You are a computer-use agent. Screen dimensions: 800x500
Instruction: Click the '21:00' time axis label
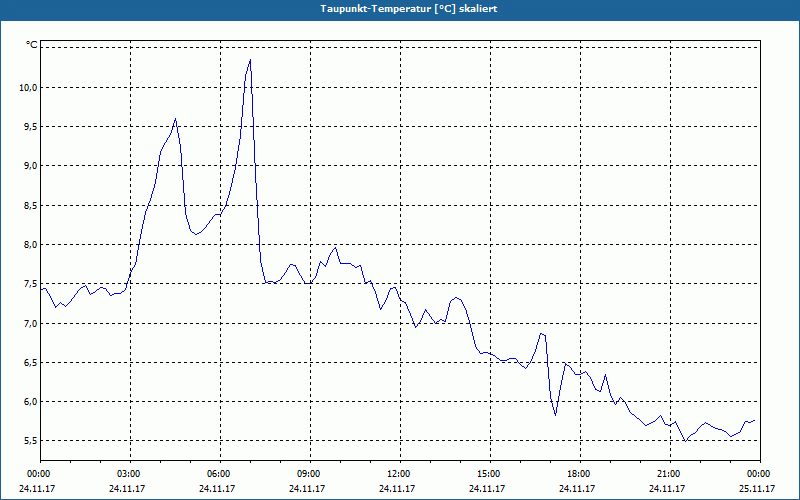coord(670,474)
